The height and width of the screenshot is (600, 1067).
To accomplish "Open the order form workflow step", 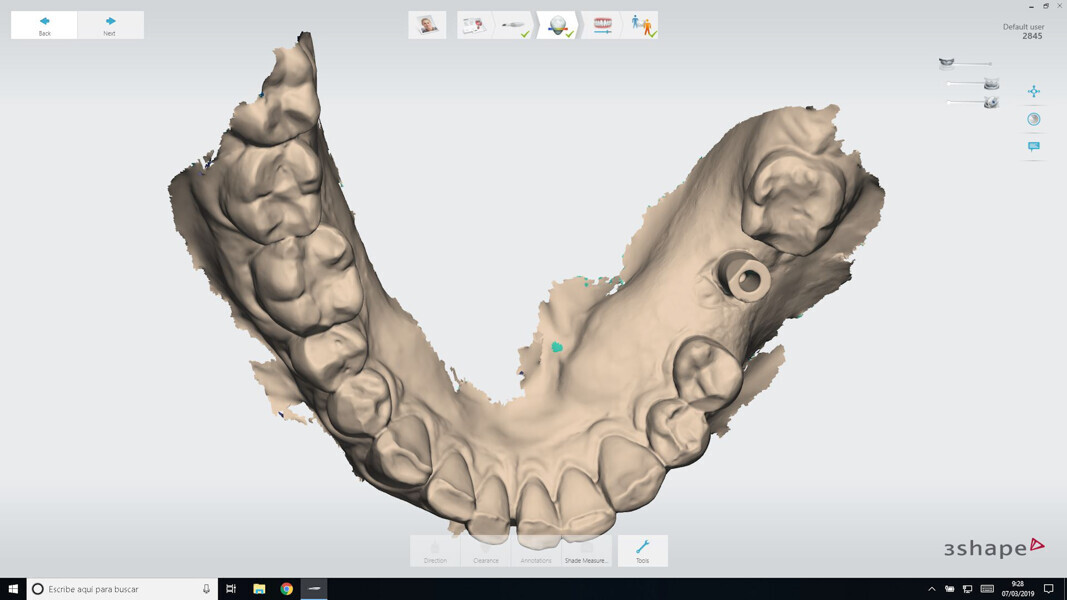I will pos(473,25).
